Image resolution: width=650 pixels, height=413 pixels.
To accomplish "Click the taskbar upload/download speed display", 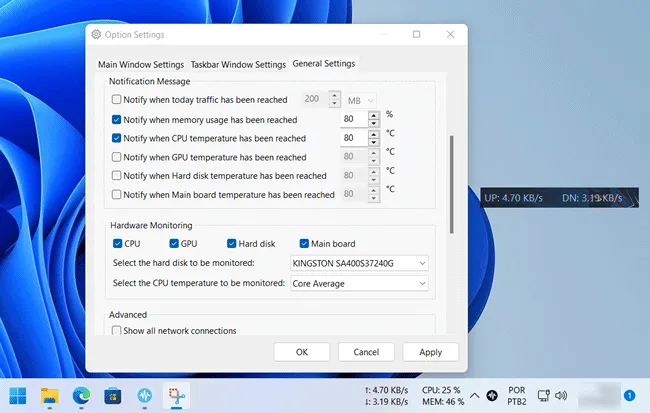I will click(387, 396).
